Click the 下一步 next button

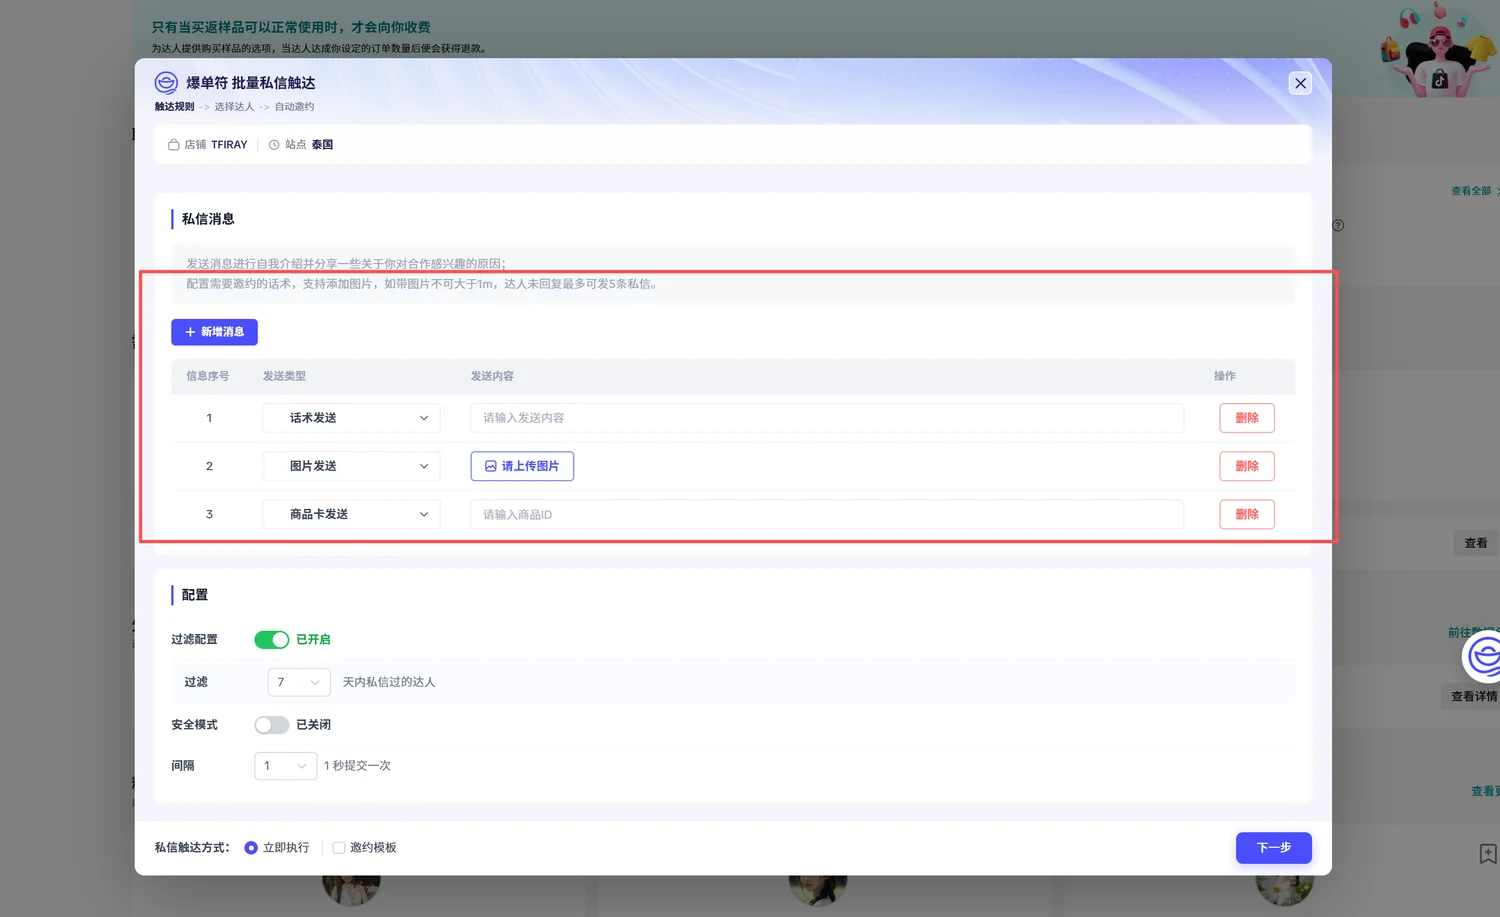click(1273, 848)
